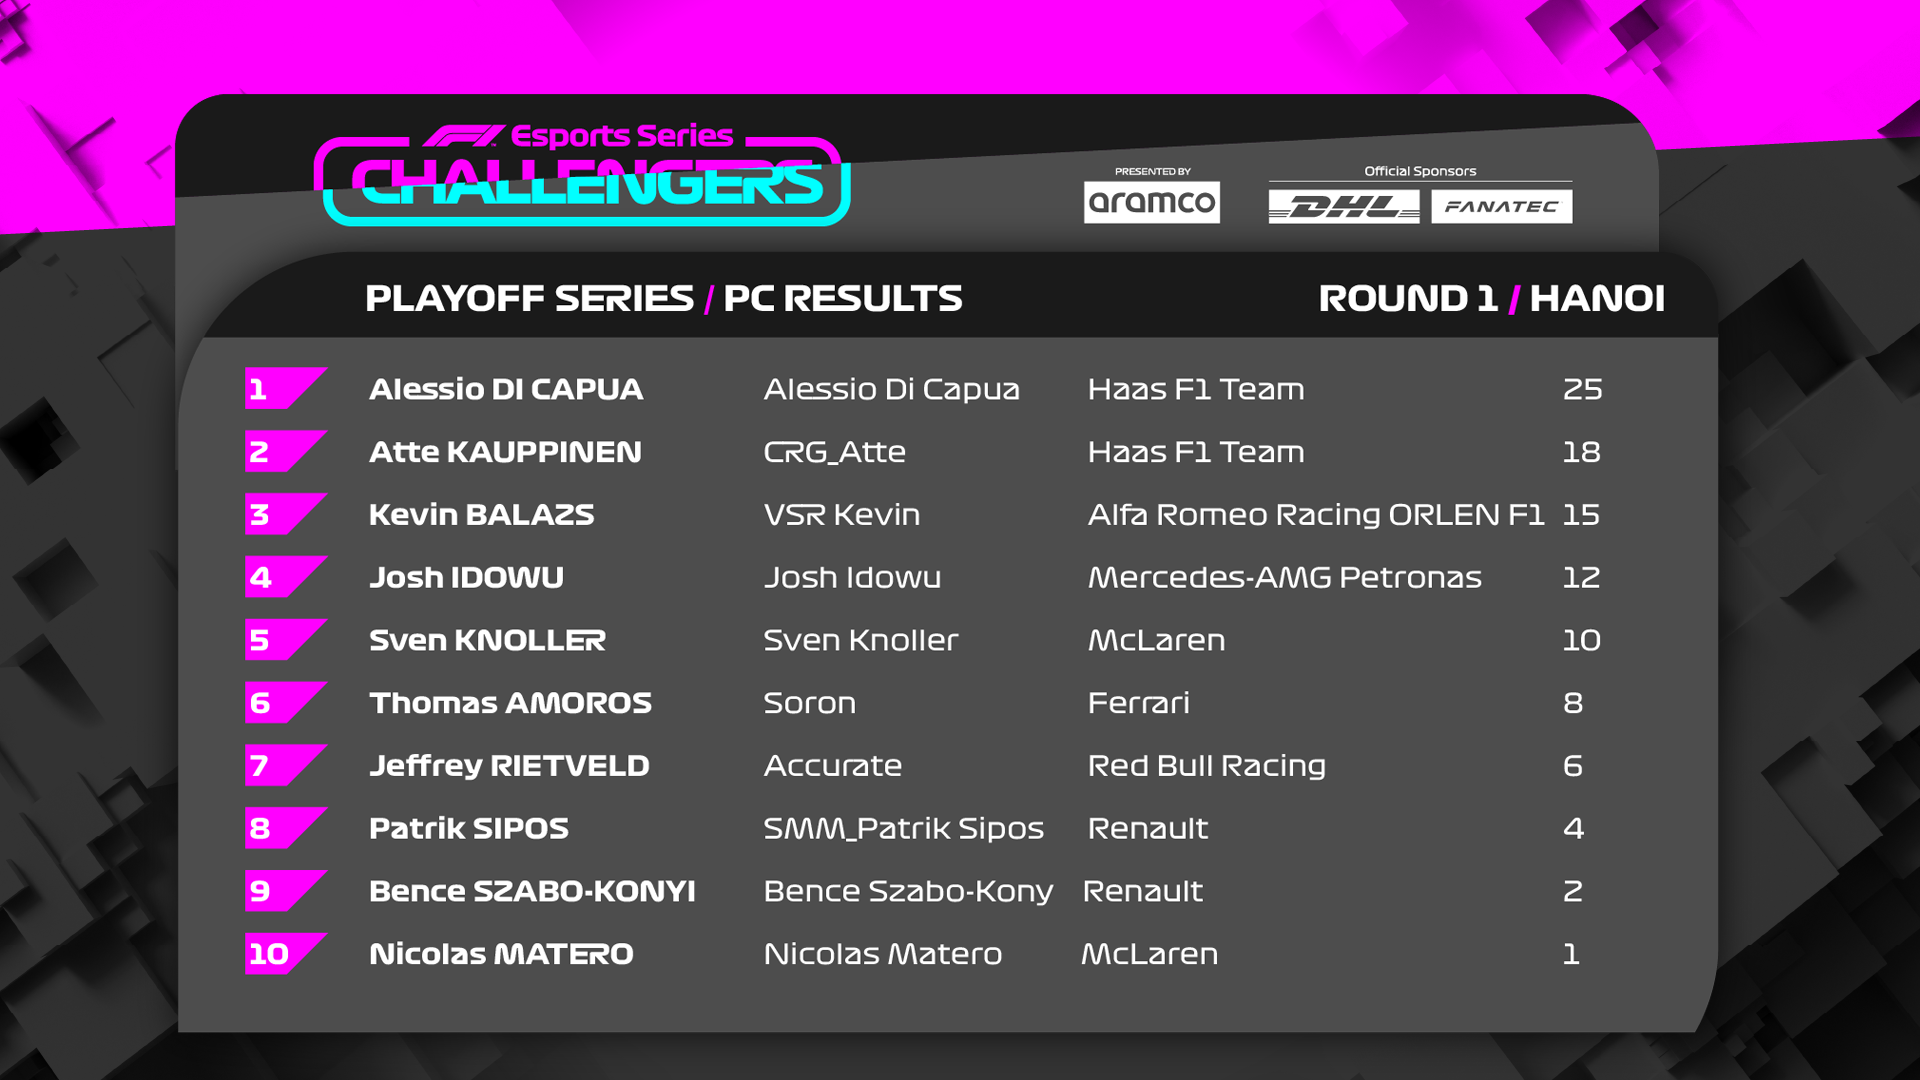The image size is (1920, 1080).
Task: Click the position 1 magenta badge
Action: tap(286, 388)
